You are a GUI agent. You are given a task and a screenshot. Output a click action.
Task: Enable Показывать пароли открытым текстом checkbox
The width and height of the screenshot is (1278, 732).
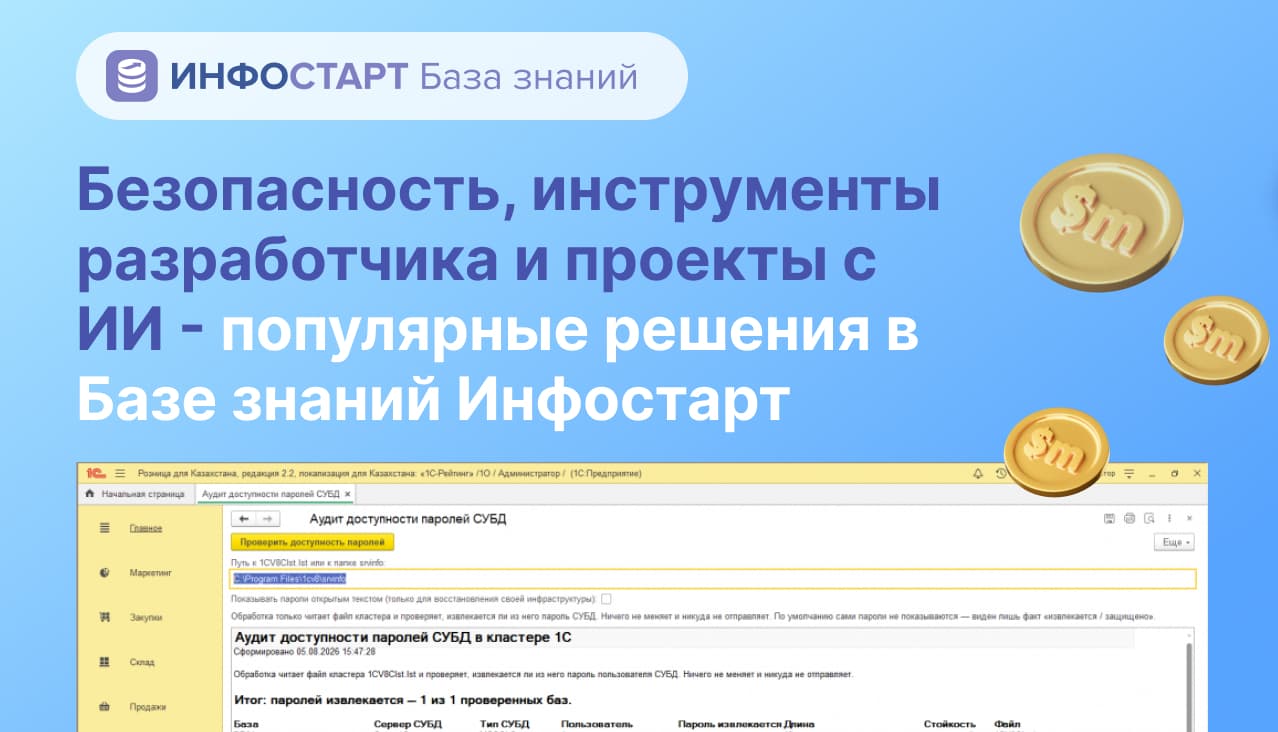[606, 598]
